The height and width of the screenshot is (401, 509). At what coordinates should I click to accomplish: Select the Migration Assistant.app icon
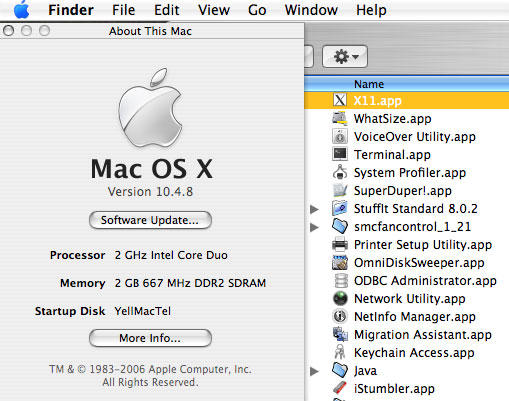pyautogui.click(x=340, y=334)
